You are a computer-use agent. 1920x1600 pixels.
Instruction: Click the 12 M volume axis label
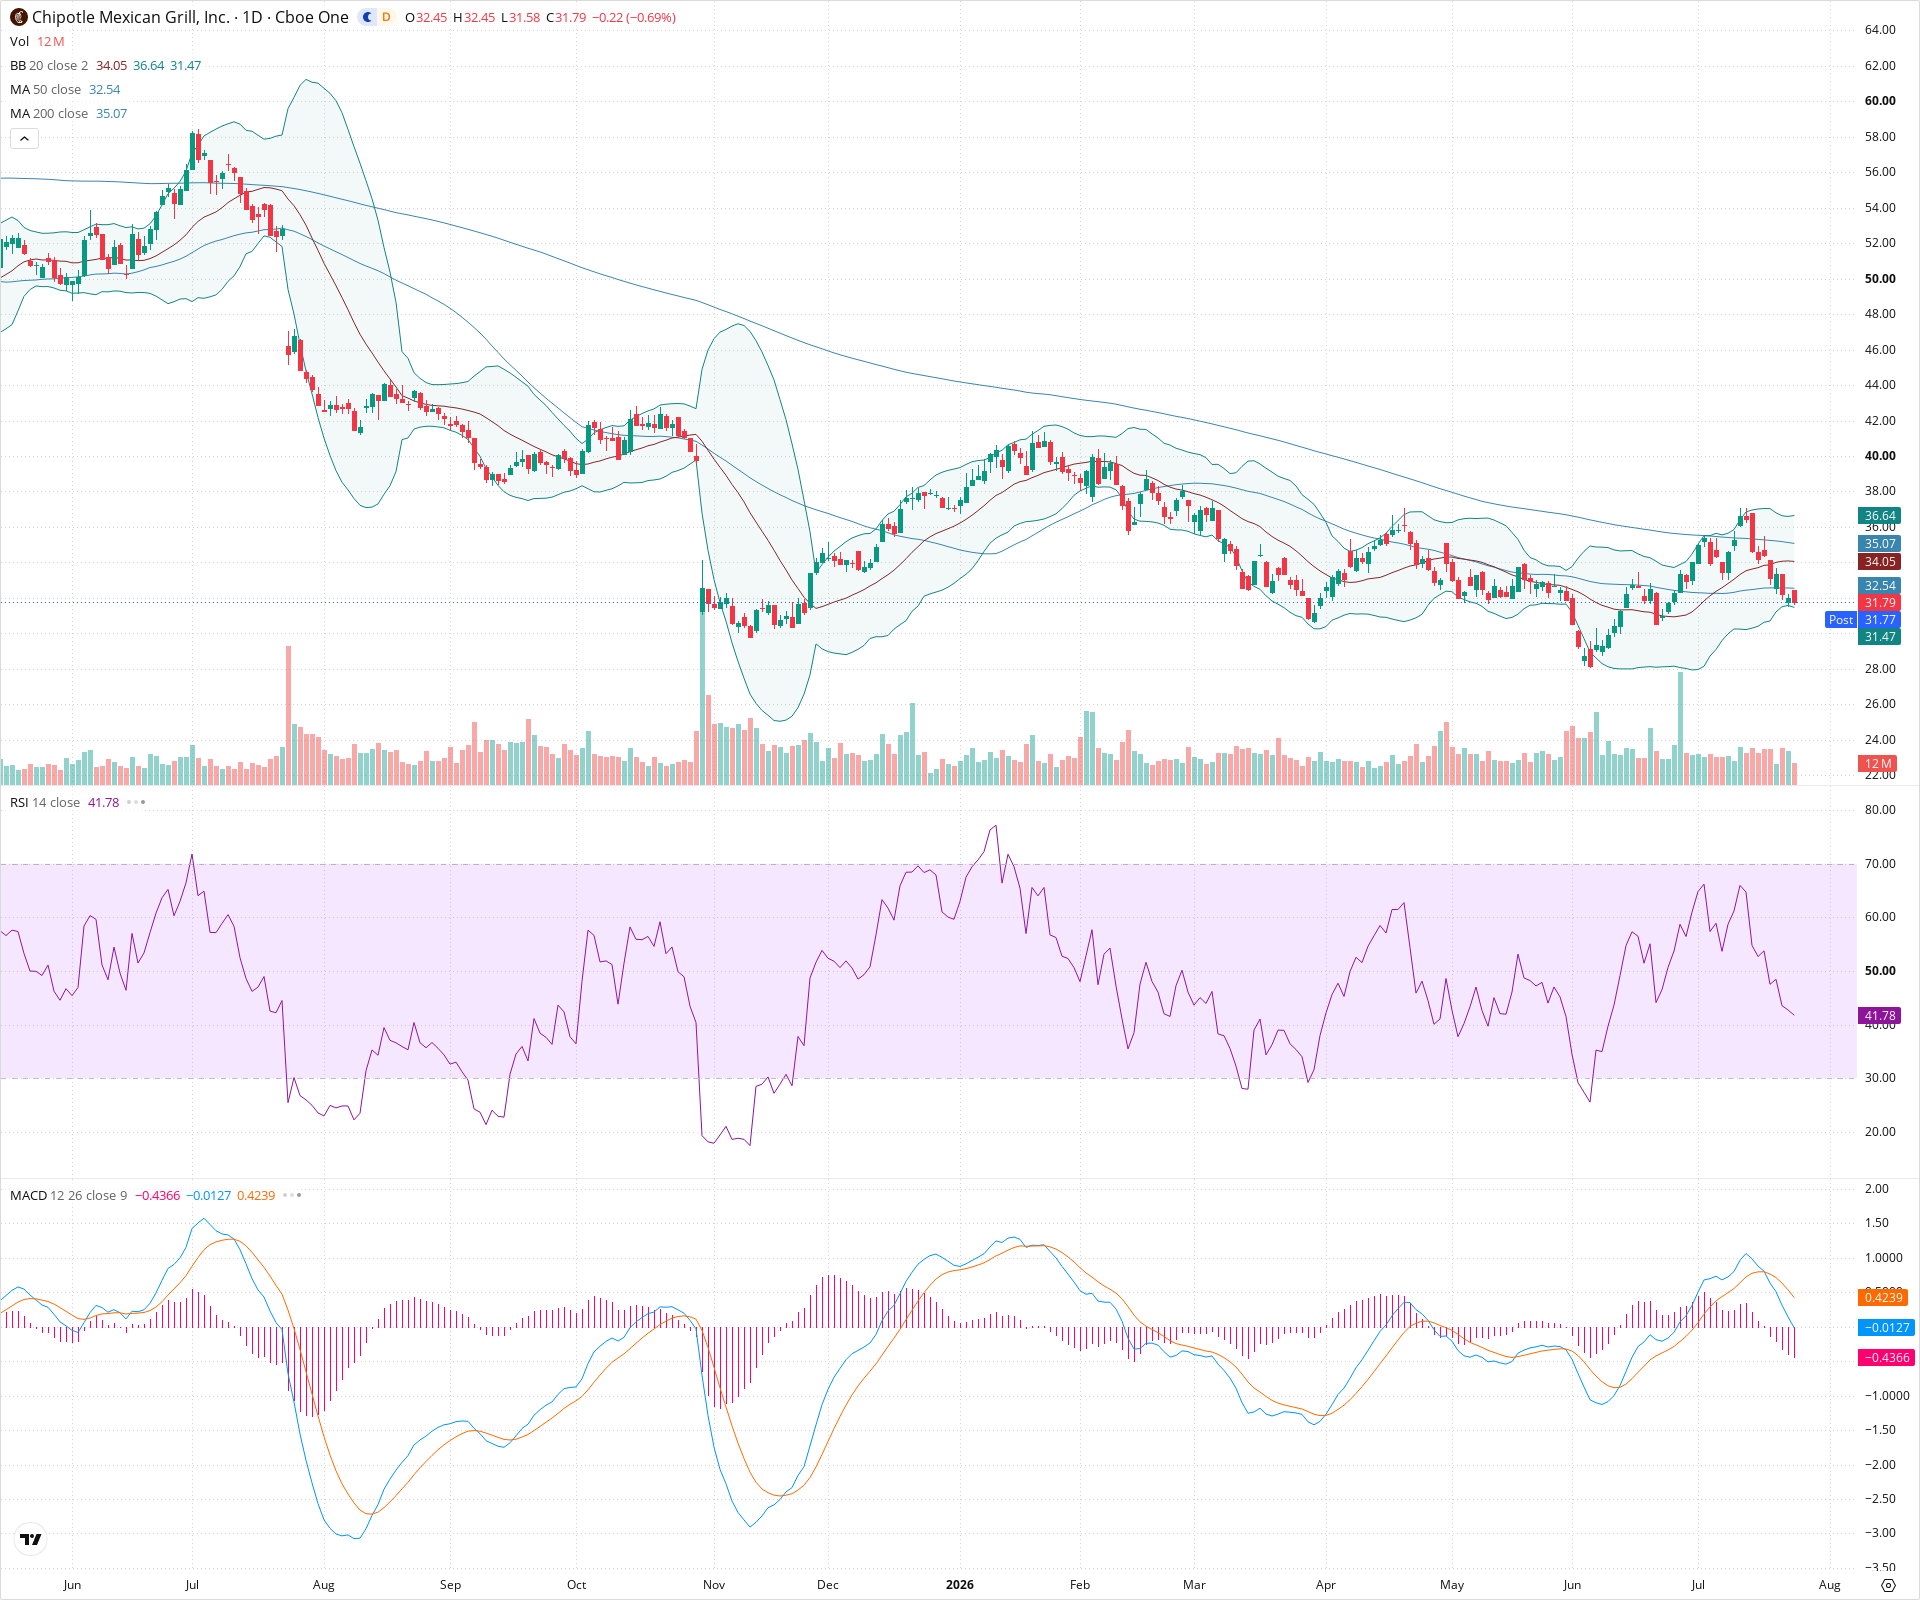[x=1878, y=764]
